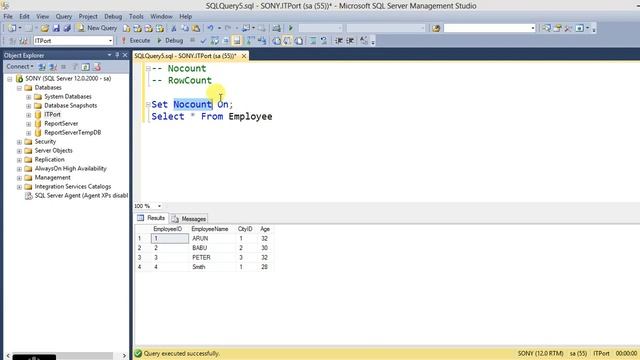
Task: Click the Decrease Indent icon
Action: [338, 40]
